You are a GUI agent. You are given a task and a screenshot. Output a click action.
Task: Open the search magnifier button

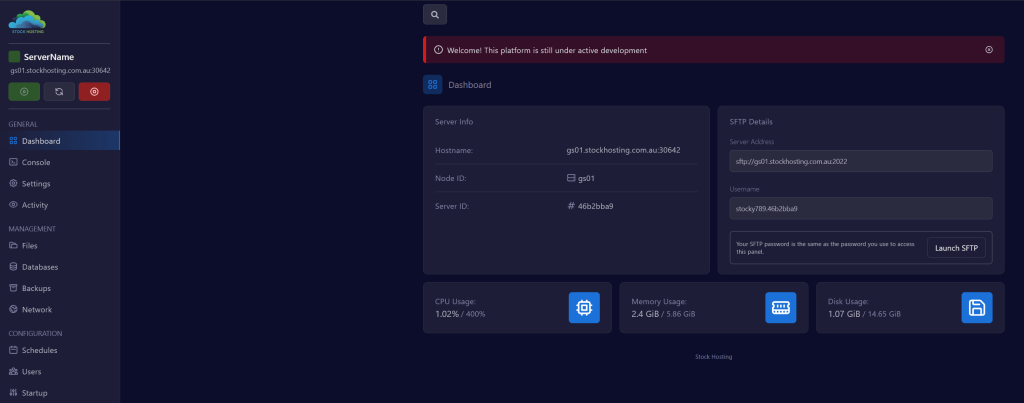(x=435, y=15)
